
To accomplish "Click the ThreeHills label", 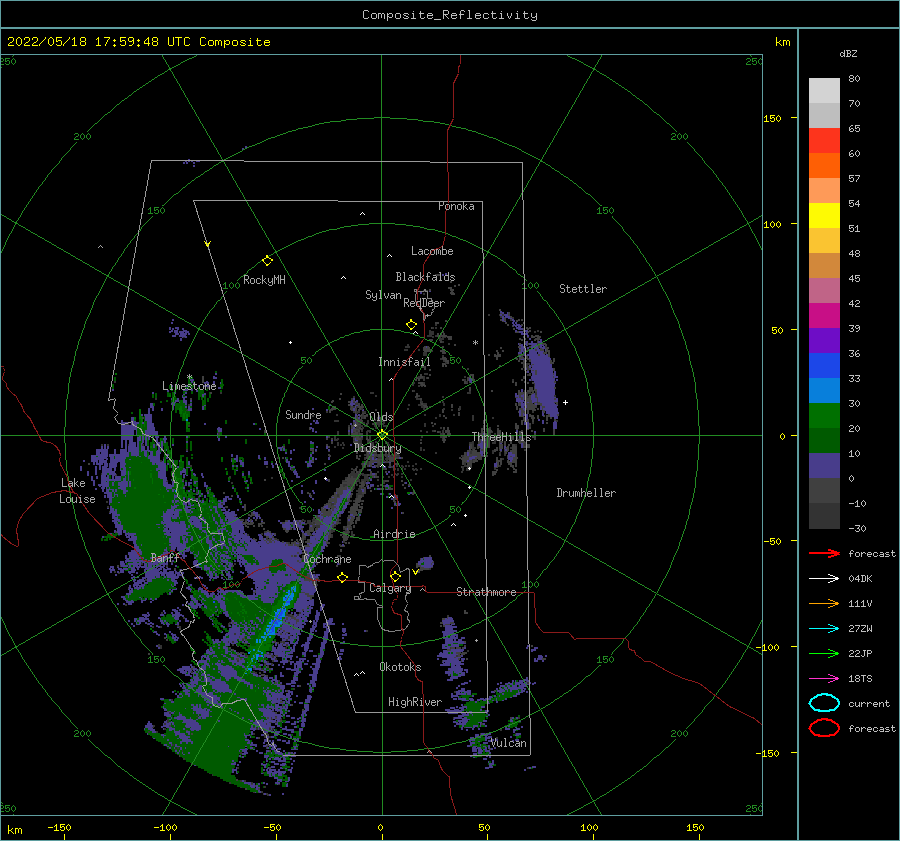I will [501, 437].
